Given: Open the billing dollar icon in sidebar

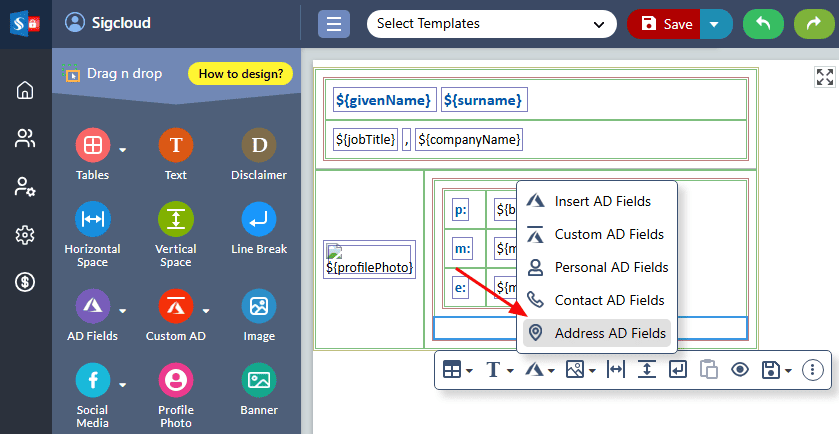Looking at the screenshot, I should point(25,282).
